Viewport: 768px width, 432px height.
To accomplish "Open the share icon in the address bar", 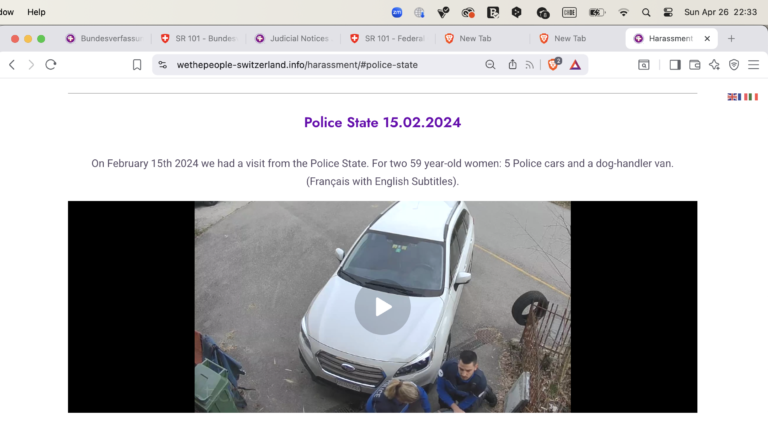I will pyautogui.click(x=512, y=64).
